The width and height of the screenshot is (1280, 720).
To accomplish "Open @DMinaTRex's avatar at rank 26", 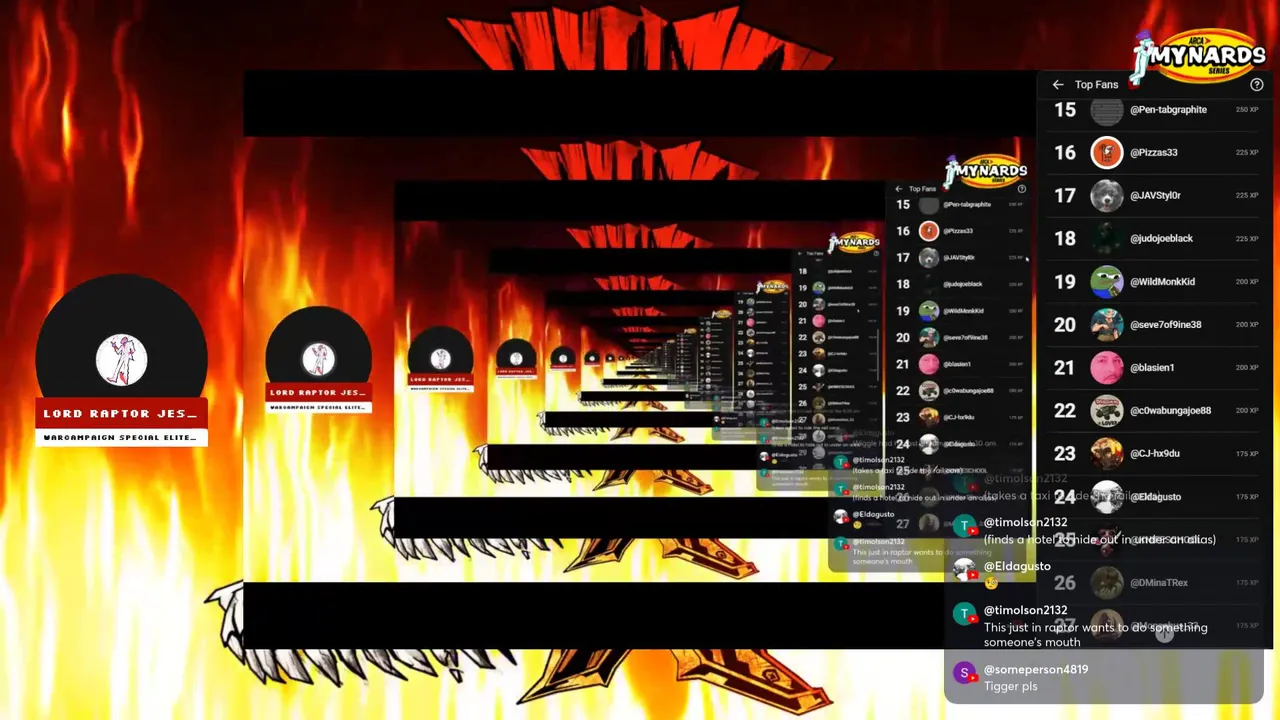I will (x=1106, y=583).
